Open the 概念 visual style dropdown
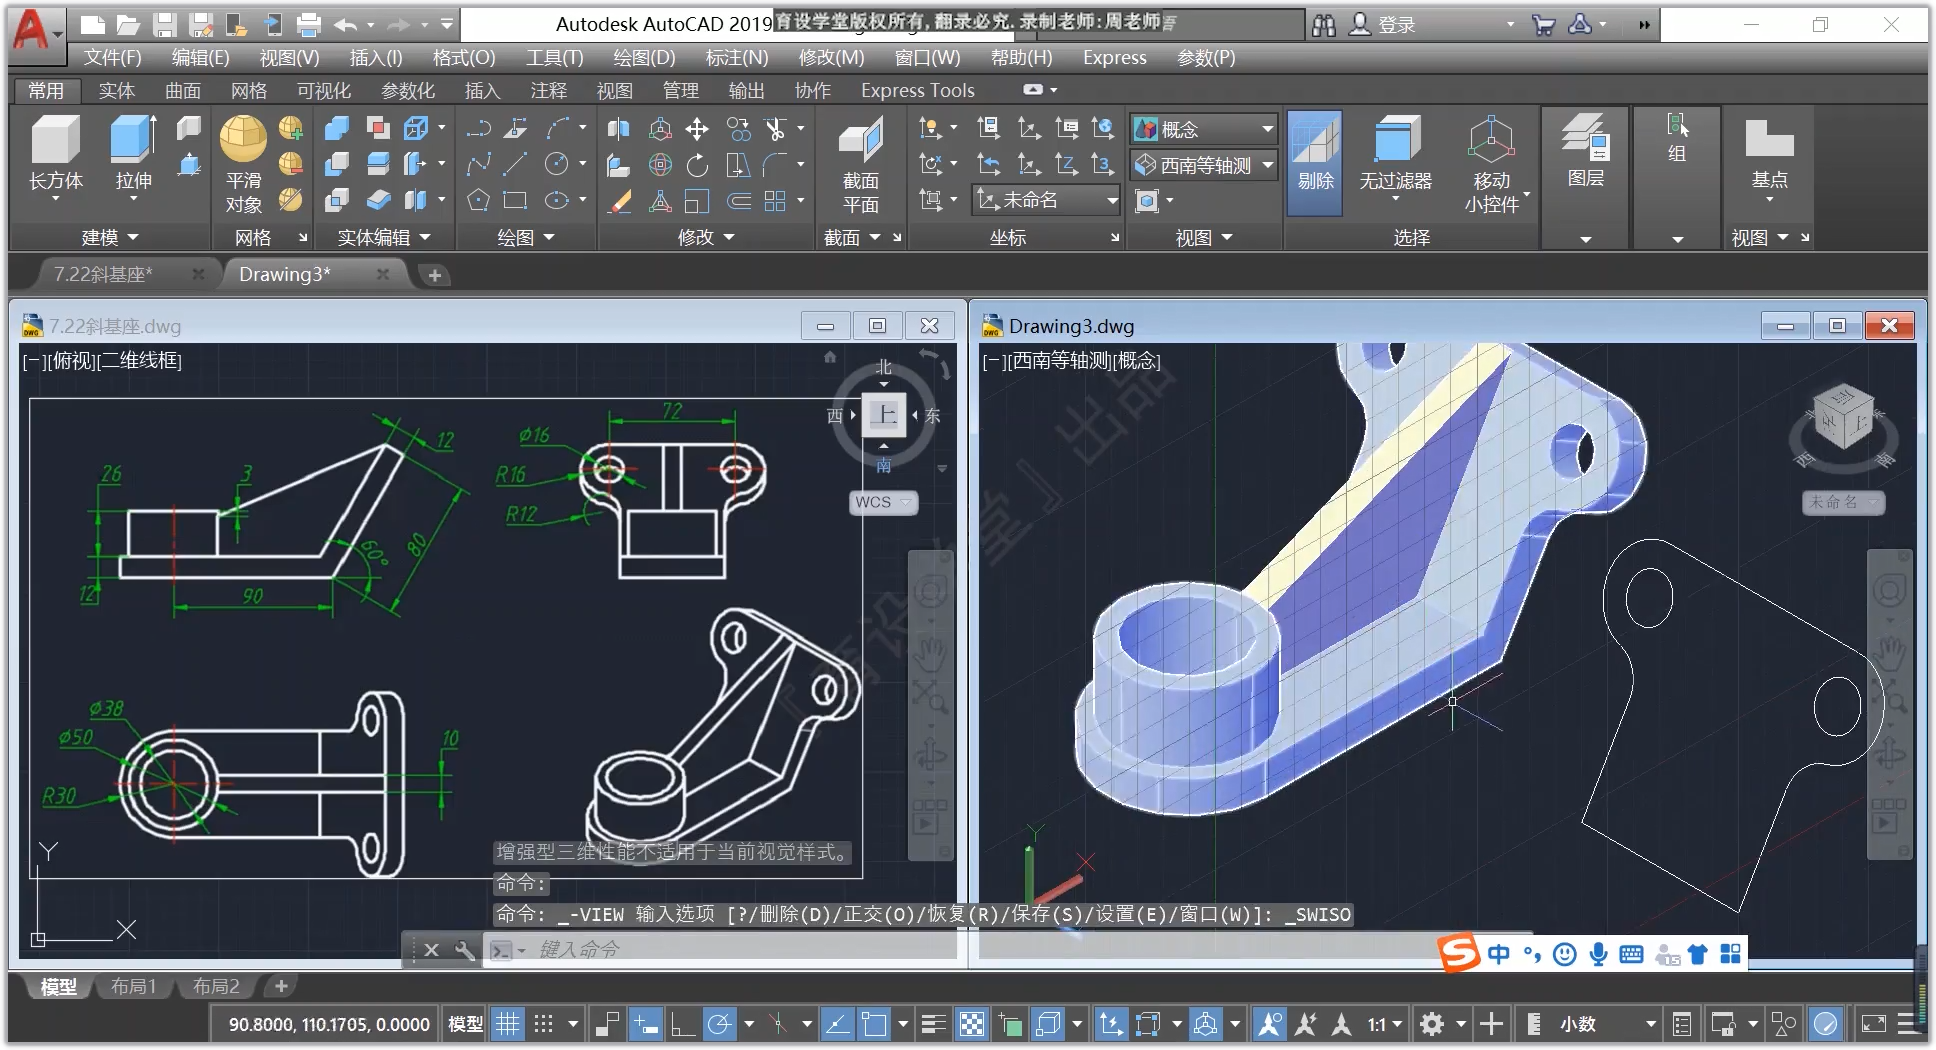 point(1204,129)
